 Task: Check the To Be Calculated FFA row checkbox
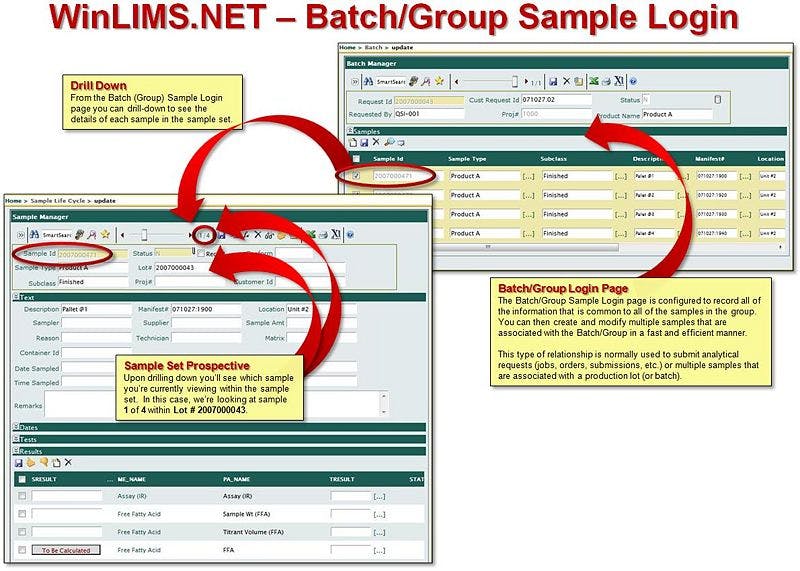click(22, 550)
